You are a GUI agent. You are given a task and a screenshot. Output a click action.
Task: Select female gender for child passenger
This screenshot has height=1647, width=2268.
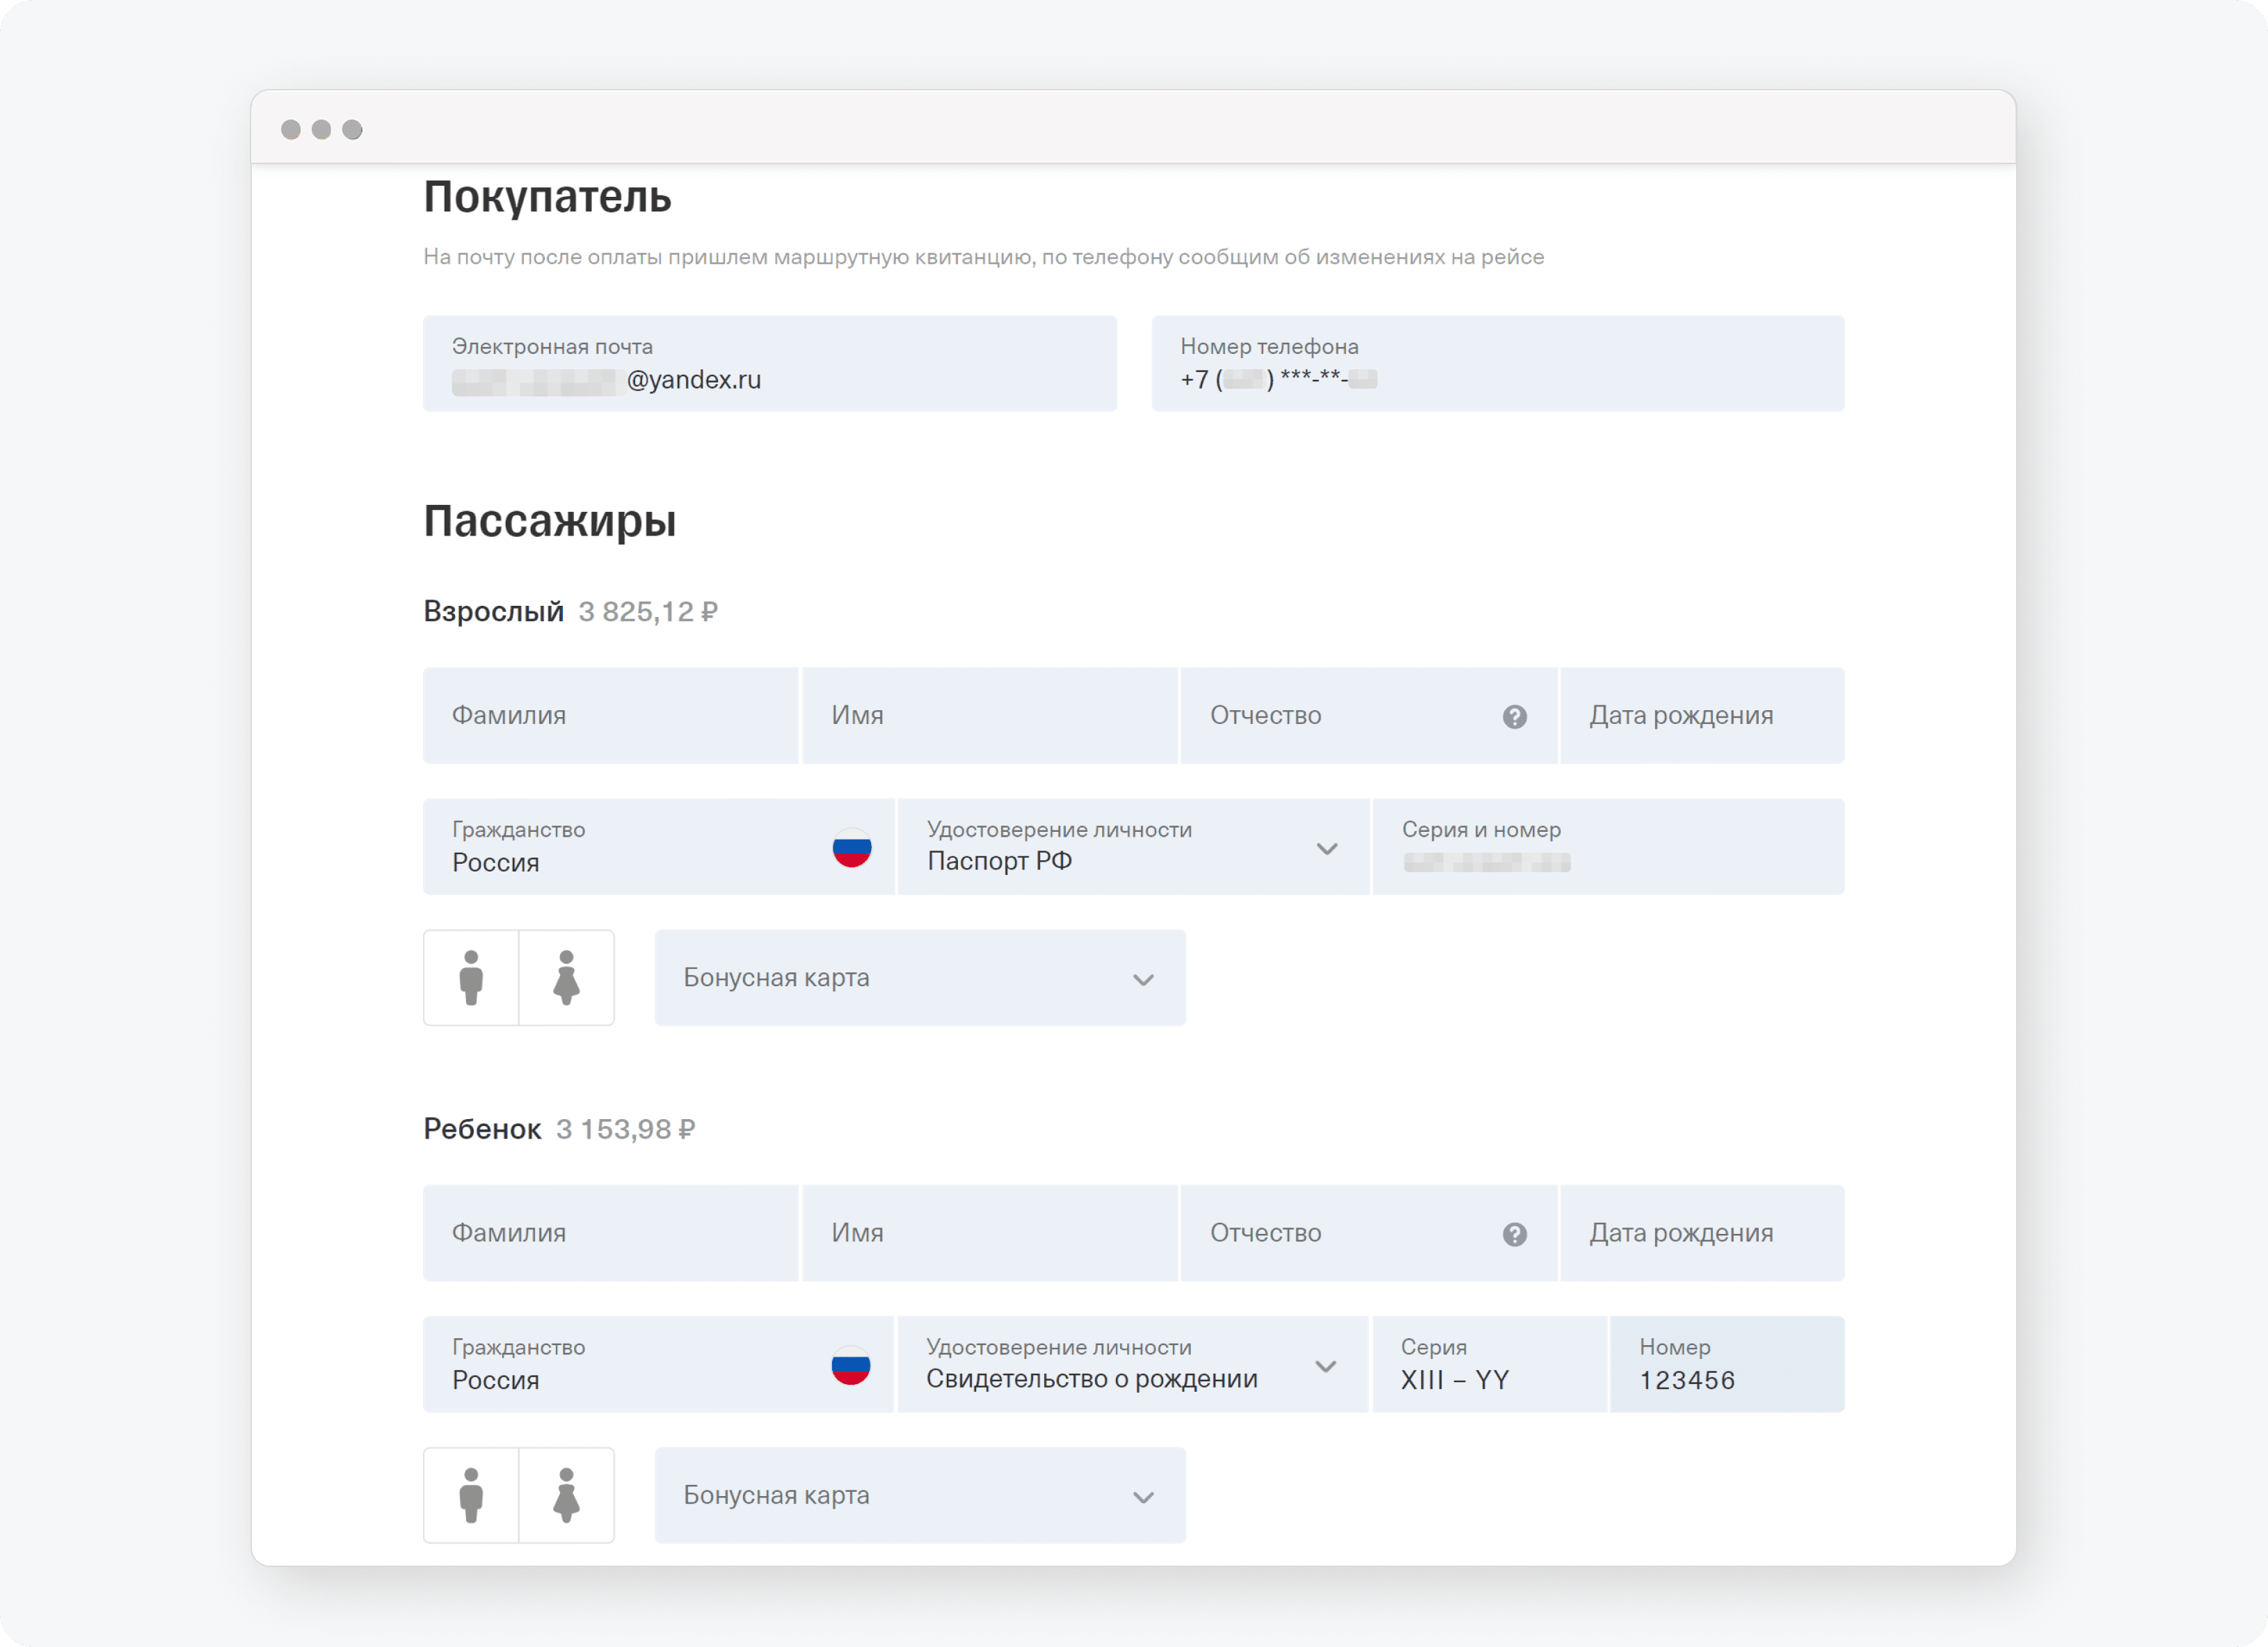click(x=566, y=1494)
